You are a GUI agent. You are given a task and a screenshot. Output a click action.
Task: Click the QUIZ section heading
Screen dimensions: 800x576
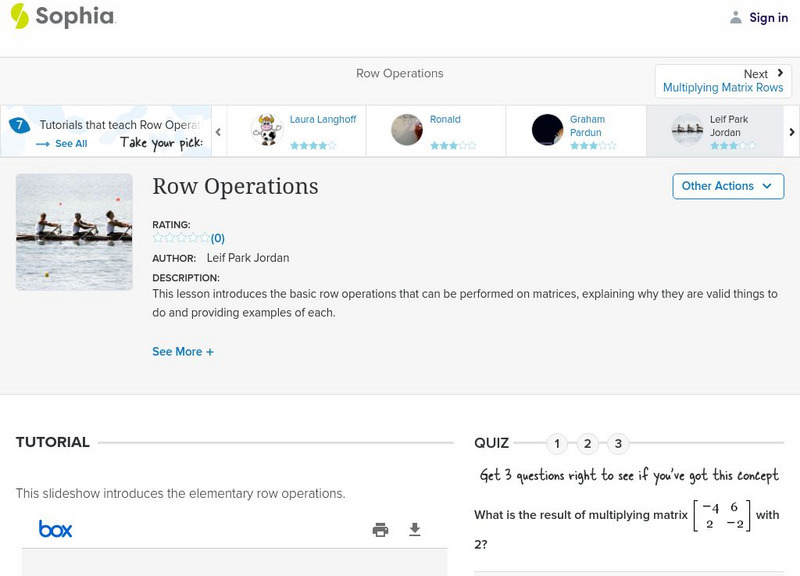[x=491, y=443]
